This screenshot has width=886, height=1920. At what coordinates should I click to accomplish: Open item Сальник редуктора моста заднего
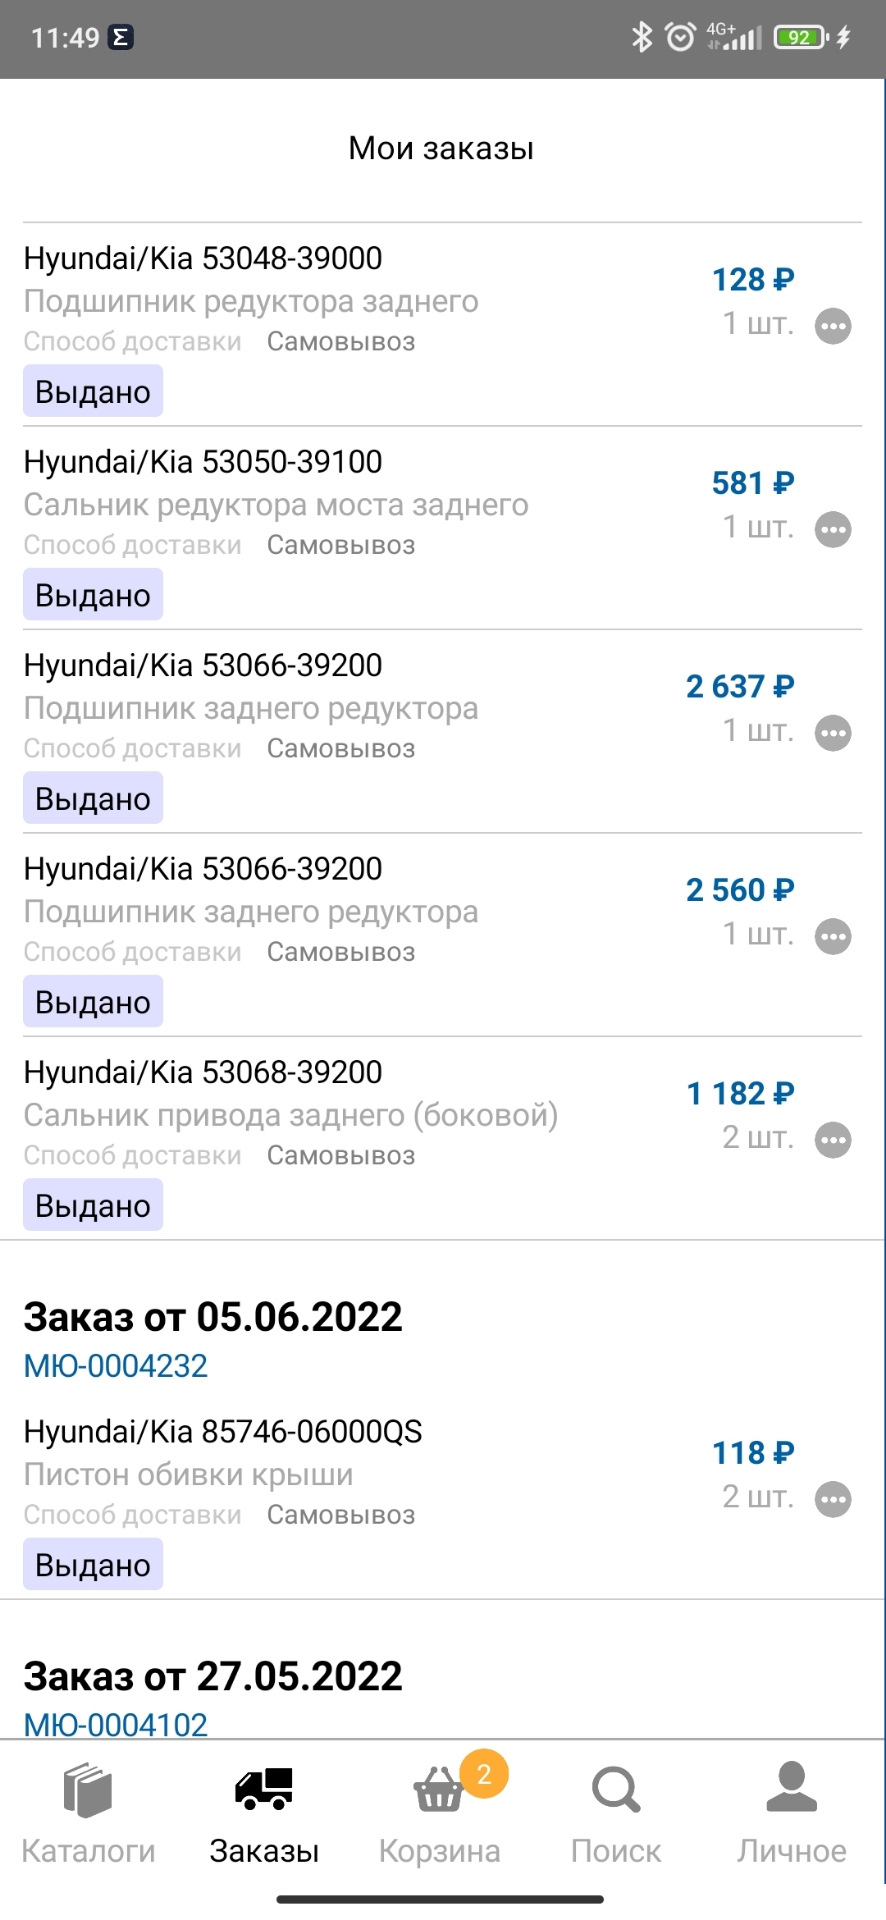pyautogui.click(x=276, y=505)
